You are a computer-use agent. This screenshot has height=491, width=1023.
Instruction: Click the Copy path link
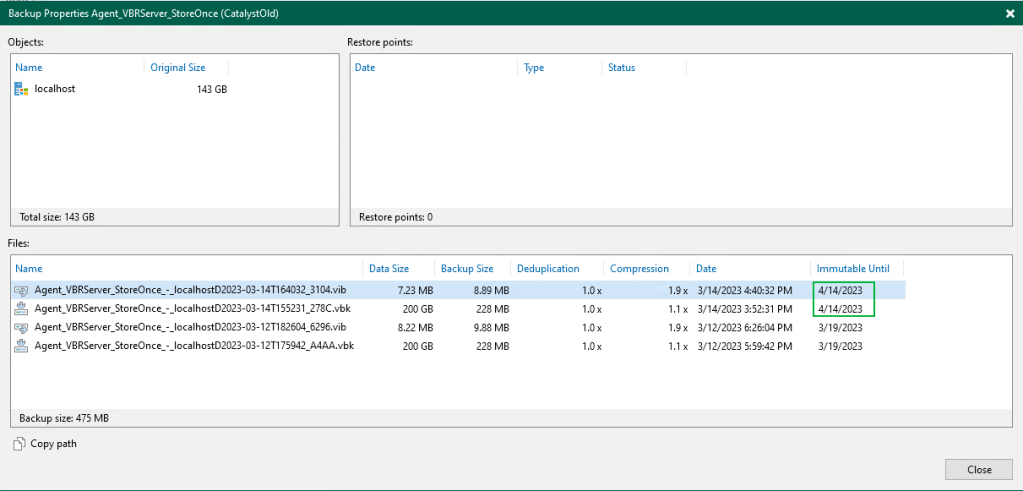tap(53, 444)
